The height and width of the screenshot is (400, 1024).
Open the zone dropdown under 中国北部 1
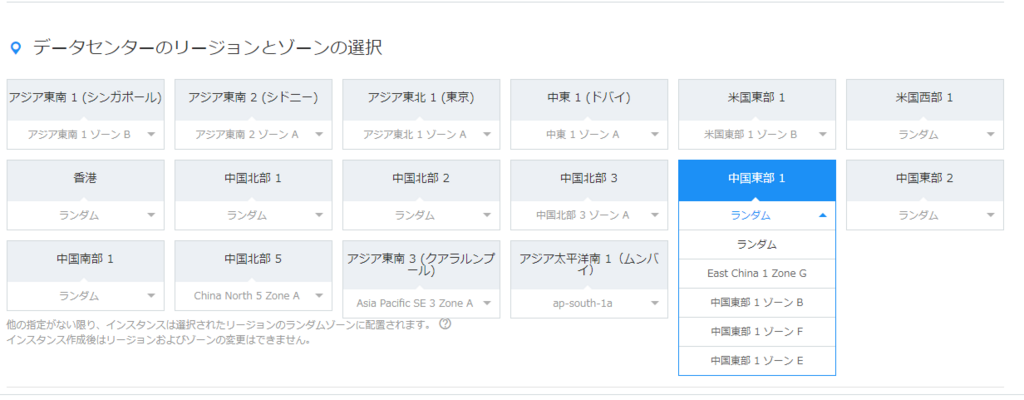[253, 216]
